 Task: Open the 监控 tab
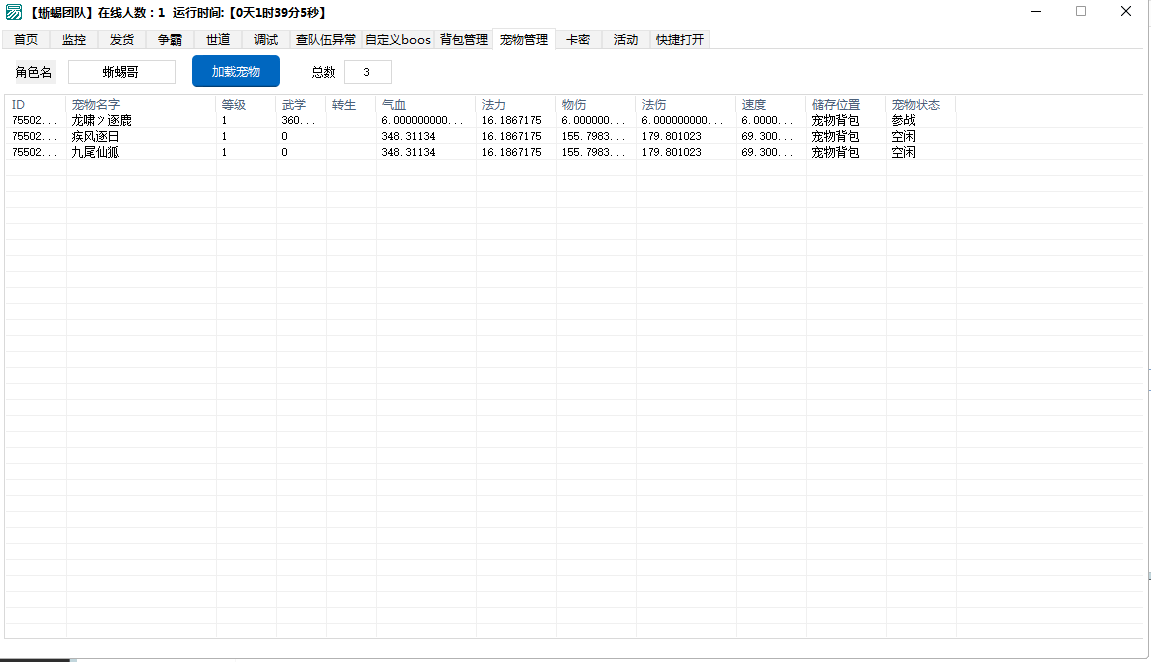[x=74, y=40]
